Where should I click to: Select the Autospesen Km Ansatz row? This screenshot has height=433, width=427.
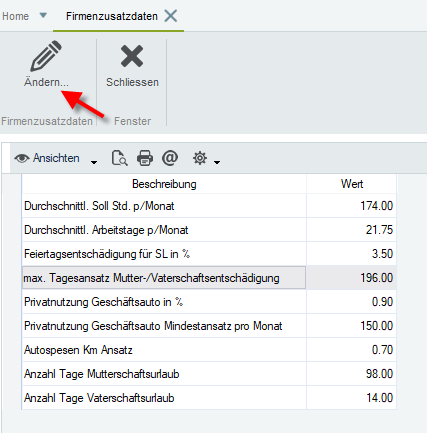point(209,350)
